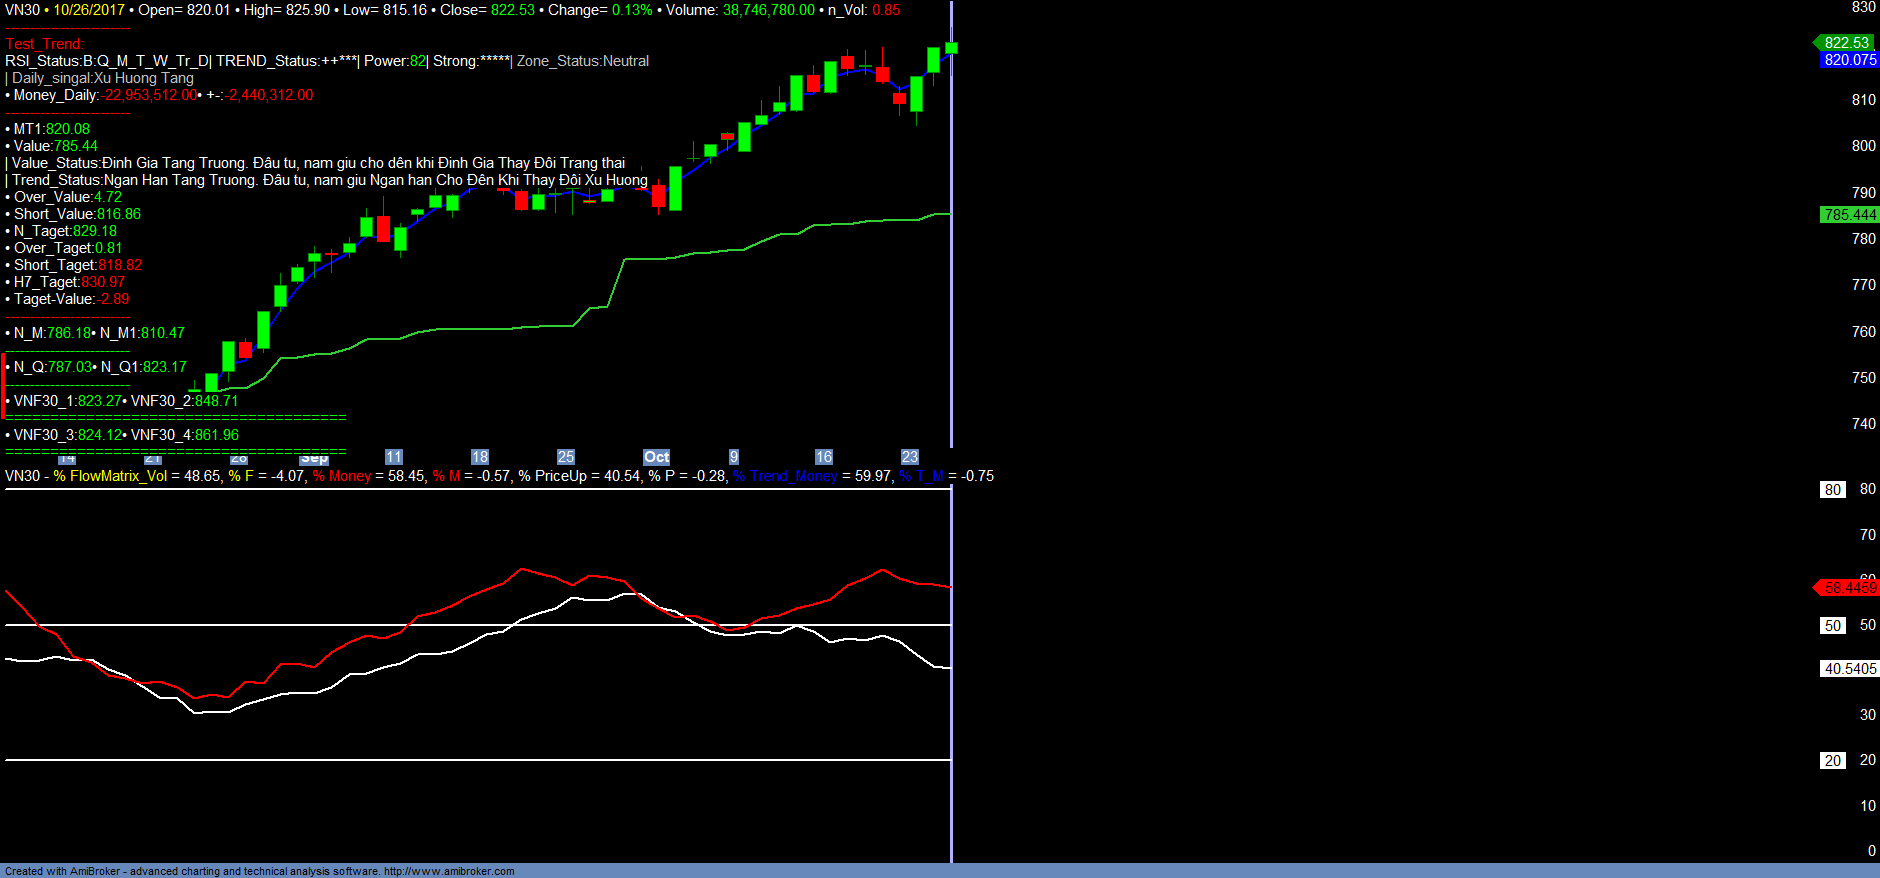
Task: Click the boxed 20 level label
Action: pyautogui.click(x=1832, y=761)
